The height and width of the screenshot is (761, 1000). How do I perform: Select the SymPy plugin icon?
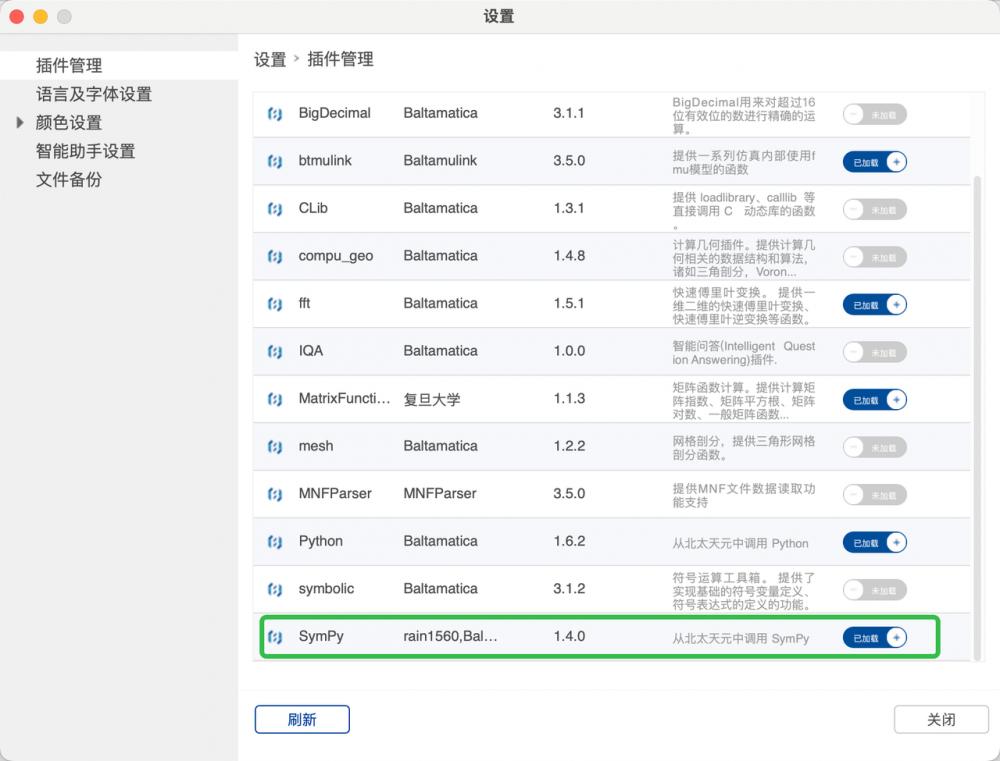pyautogui.click(x=275, y=637)
